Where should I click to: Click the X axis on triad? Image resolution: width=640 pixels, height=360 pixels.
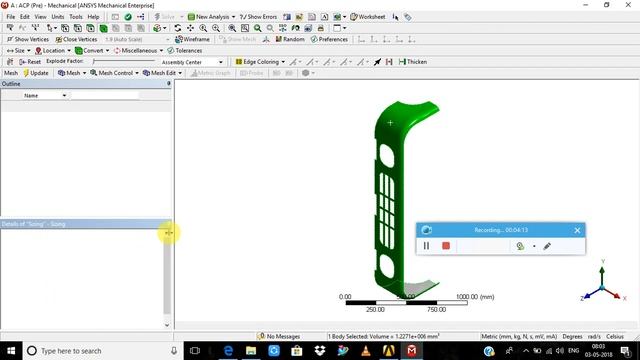614,294
